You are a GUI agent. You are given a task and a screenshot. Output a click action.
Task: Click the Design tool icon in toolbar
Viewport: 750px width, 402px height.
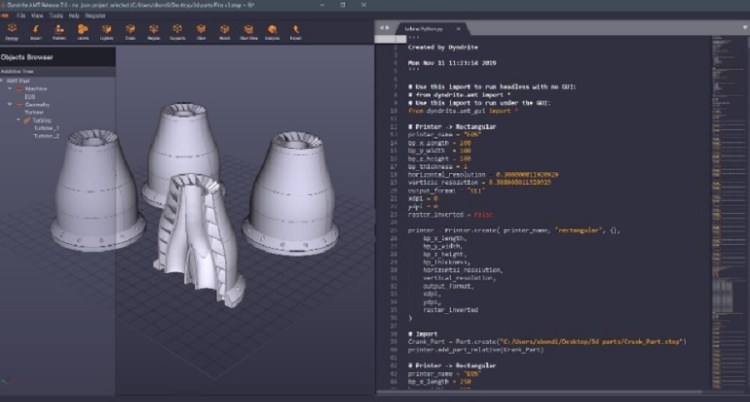pos(11,32)
